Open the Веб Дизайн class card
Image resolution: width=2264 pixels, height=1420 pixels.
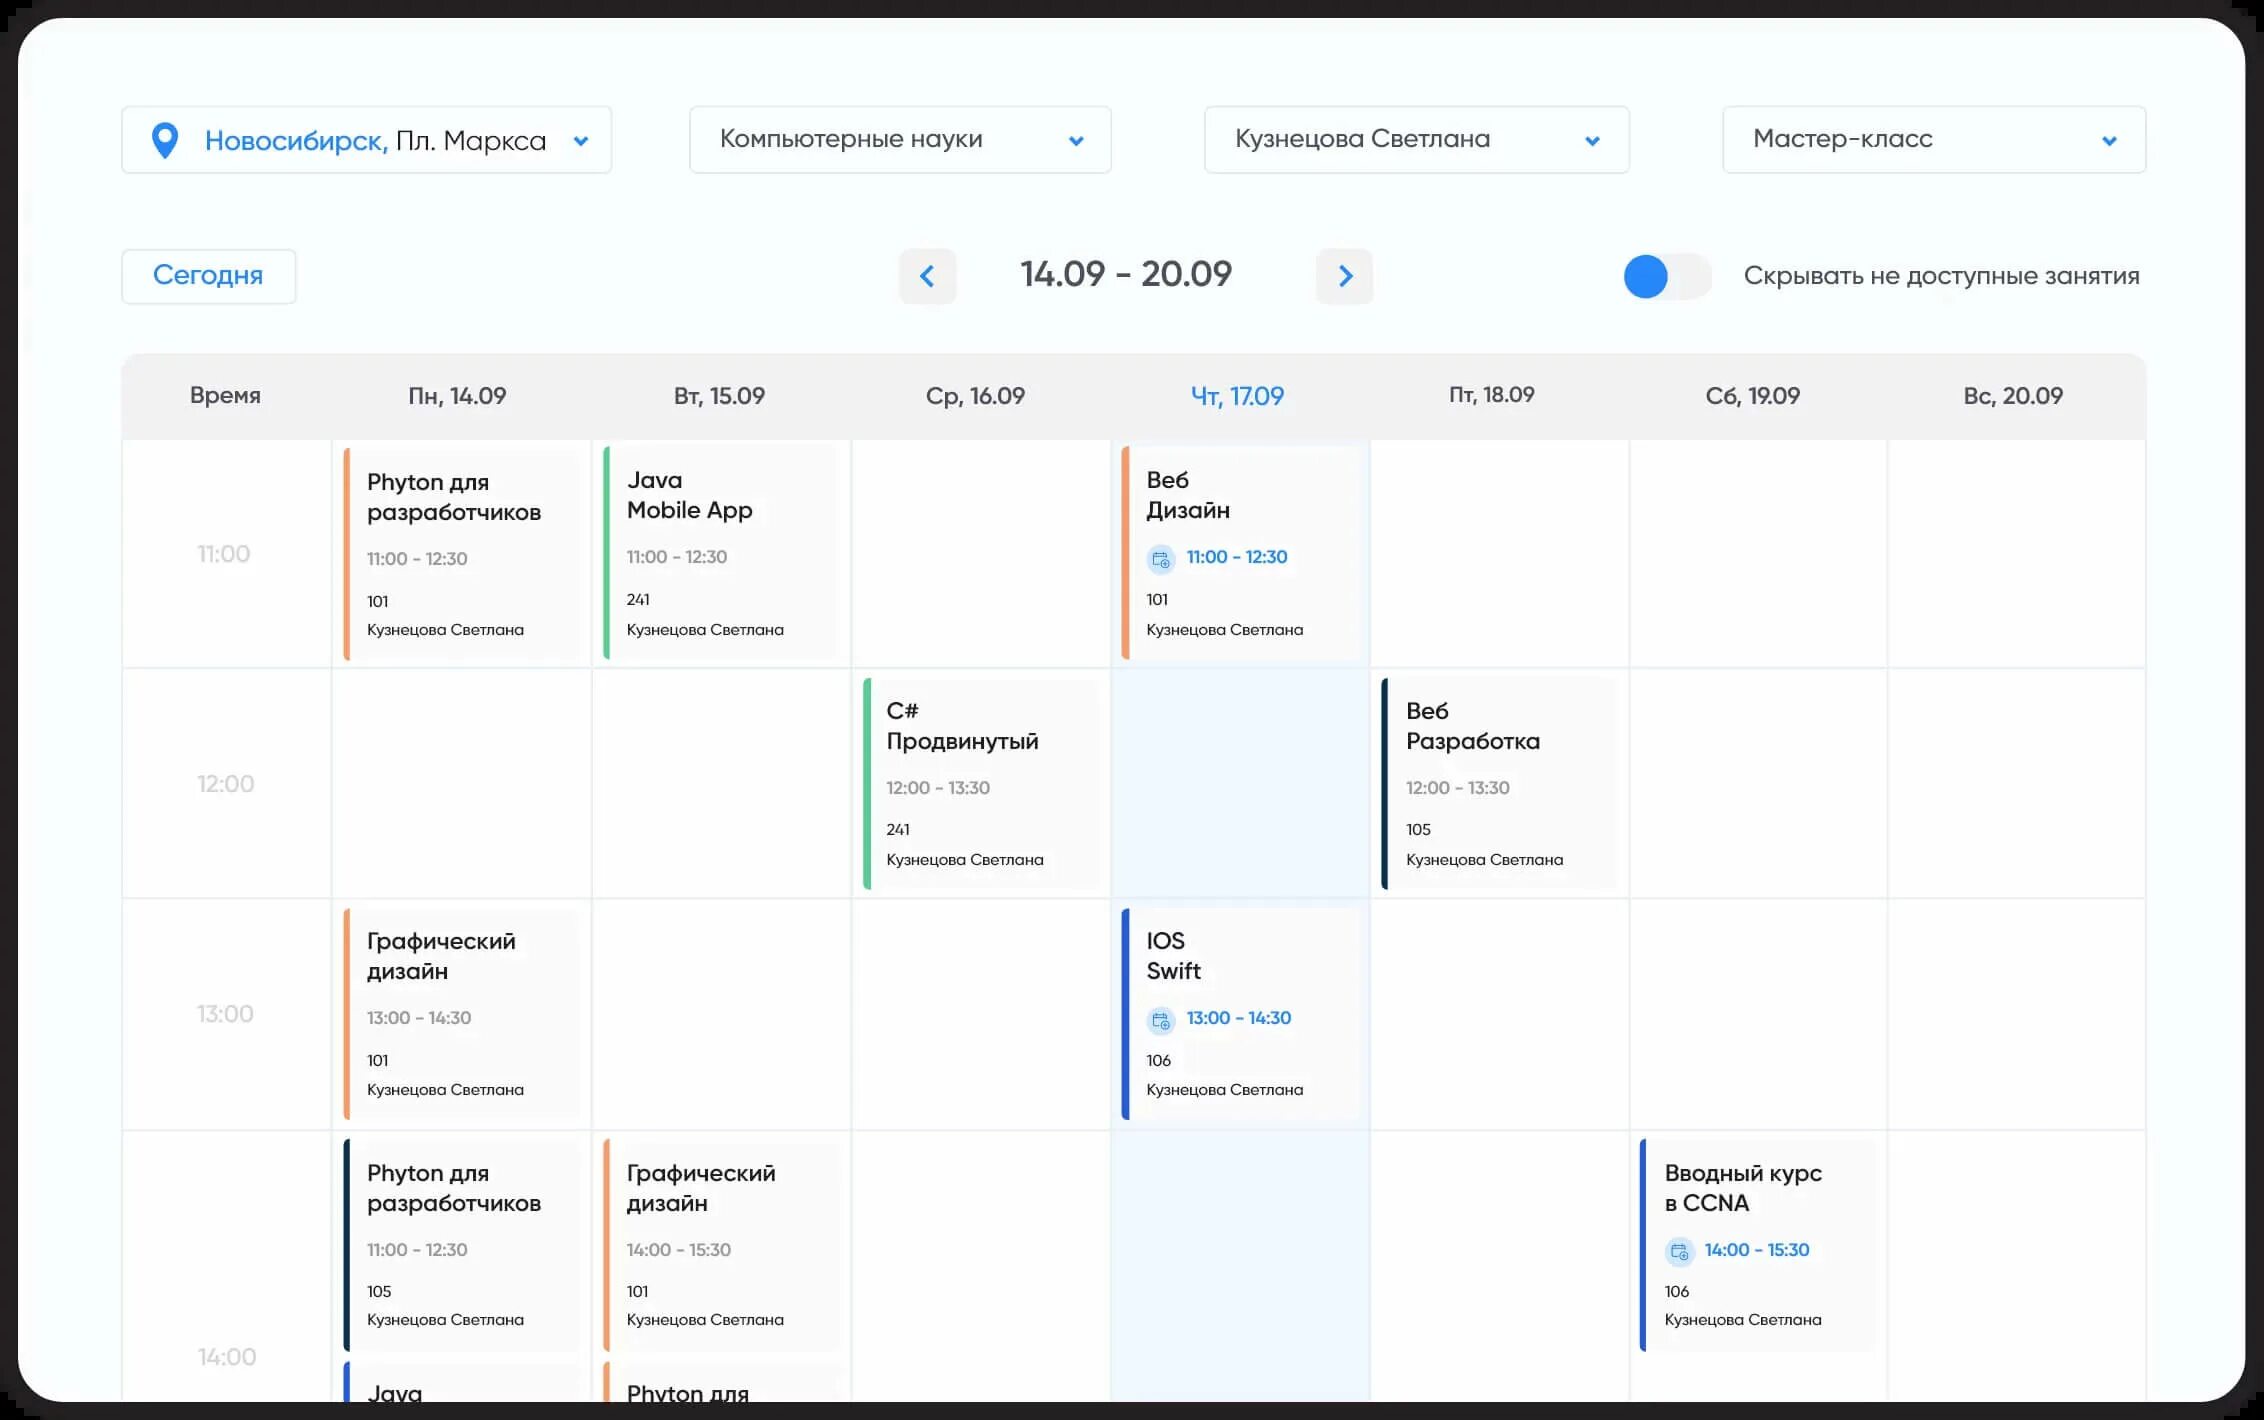point(1241,552)
